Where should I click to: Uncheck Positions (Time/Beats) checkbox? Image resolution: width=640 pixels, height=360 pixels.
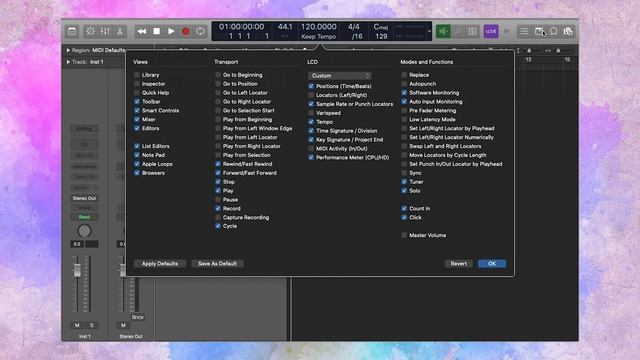pos(311,86)
